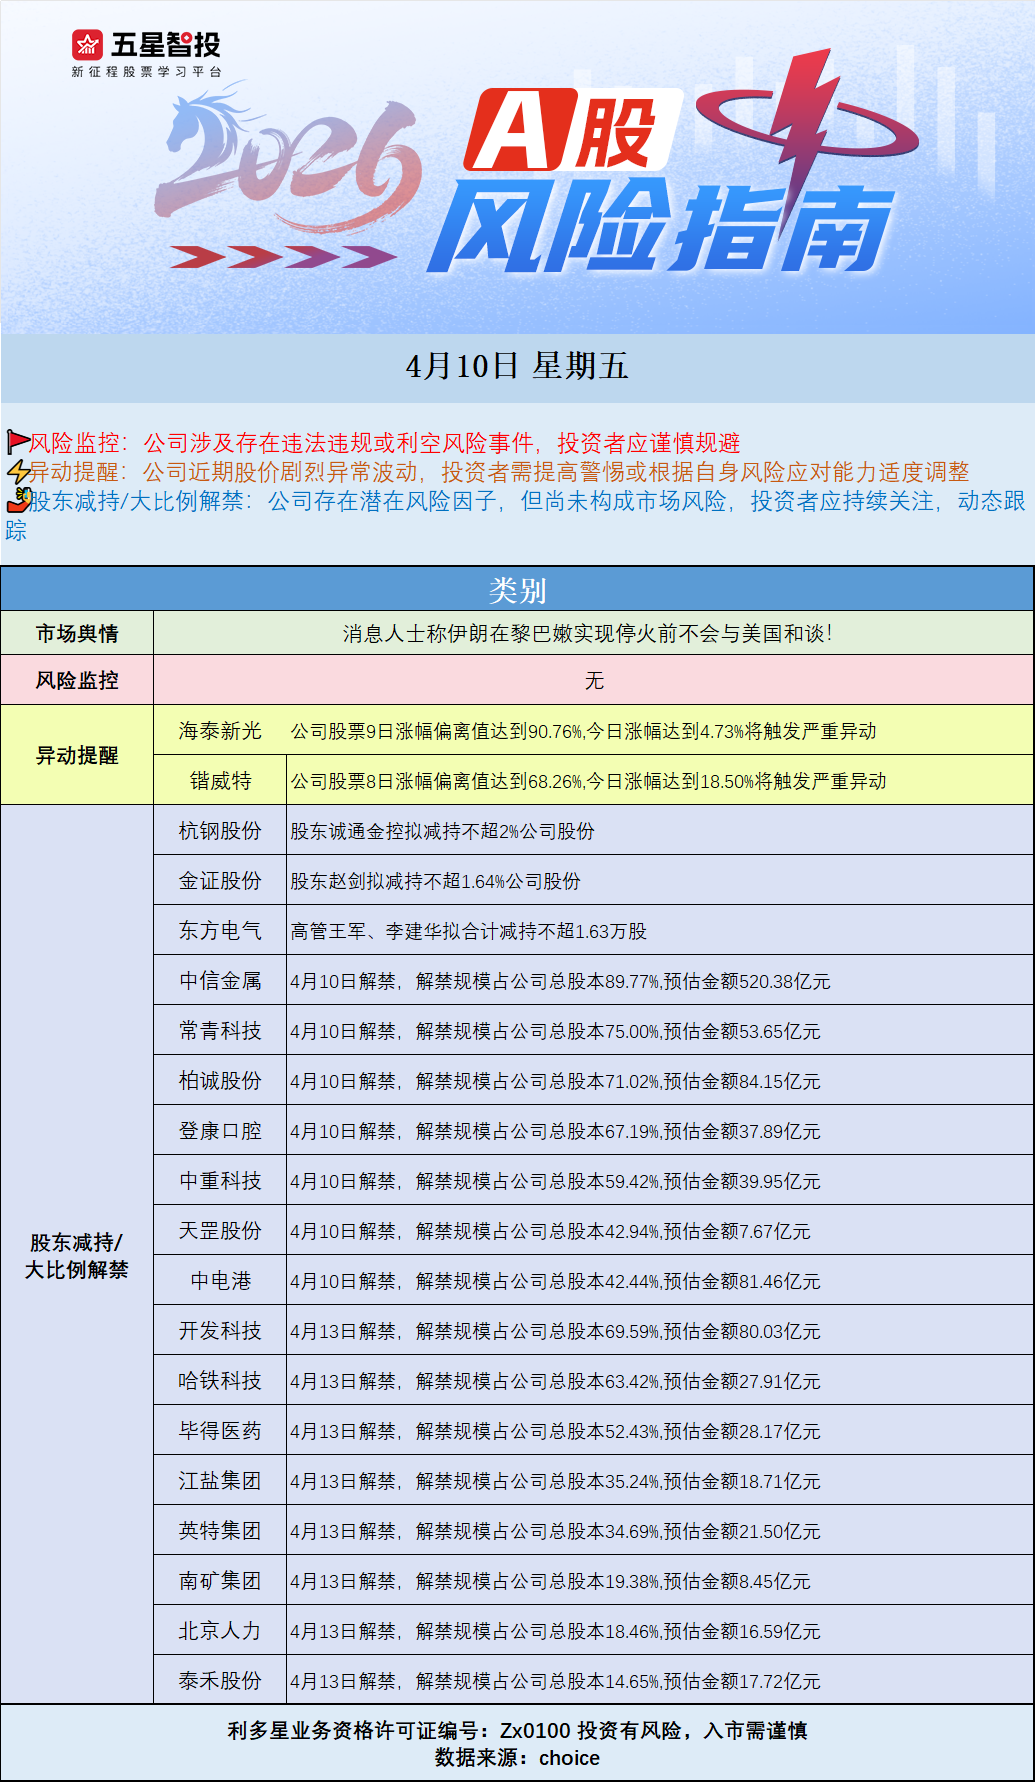This screenshot has height=1783, width=1036.
Task: Click the 柏诚股份 stock name
Action: click(x=220, y=1081)
